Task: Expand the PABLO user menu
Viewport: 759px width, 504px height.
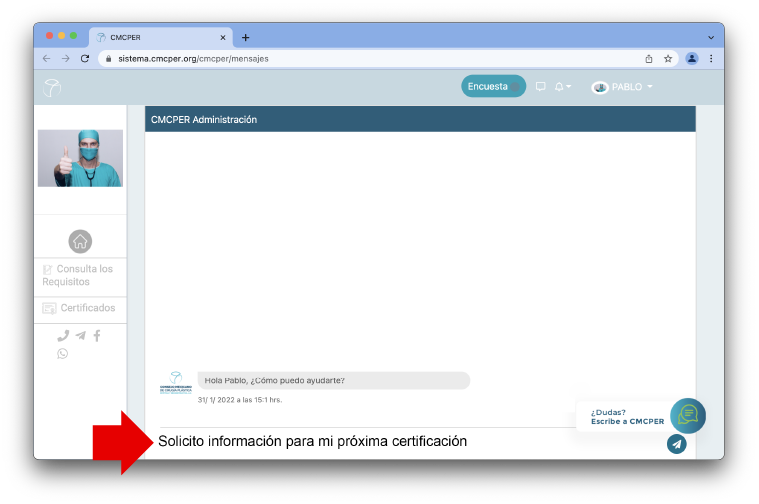Action: pos(632,87)
